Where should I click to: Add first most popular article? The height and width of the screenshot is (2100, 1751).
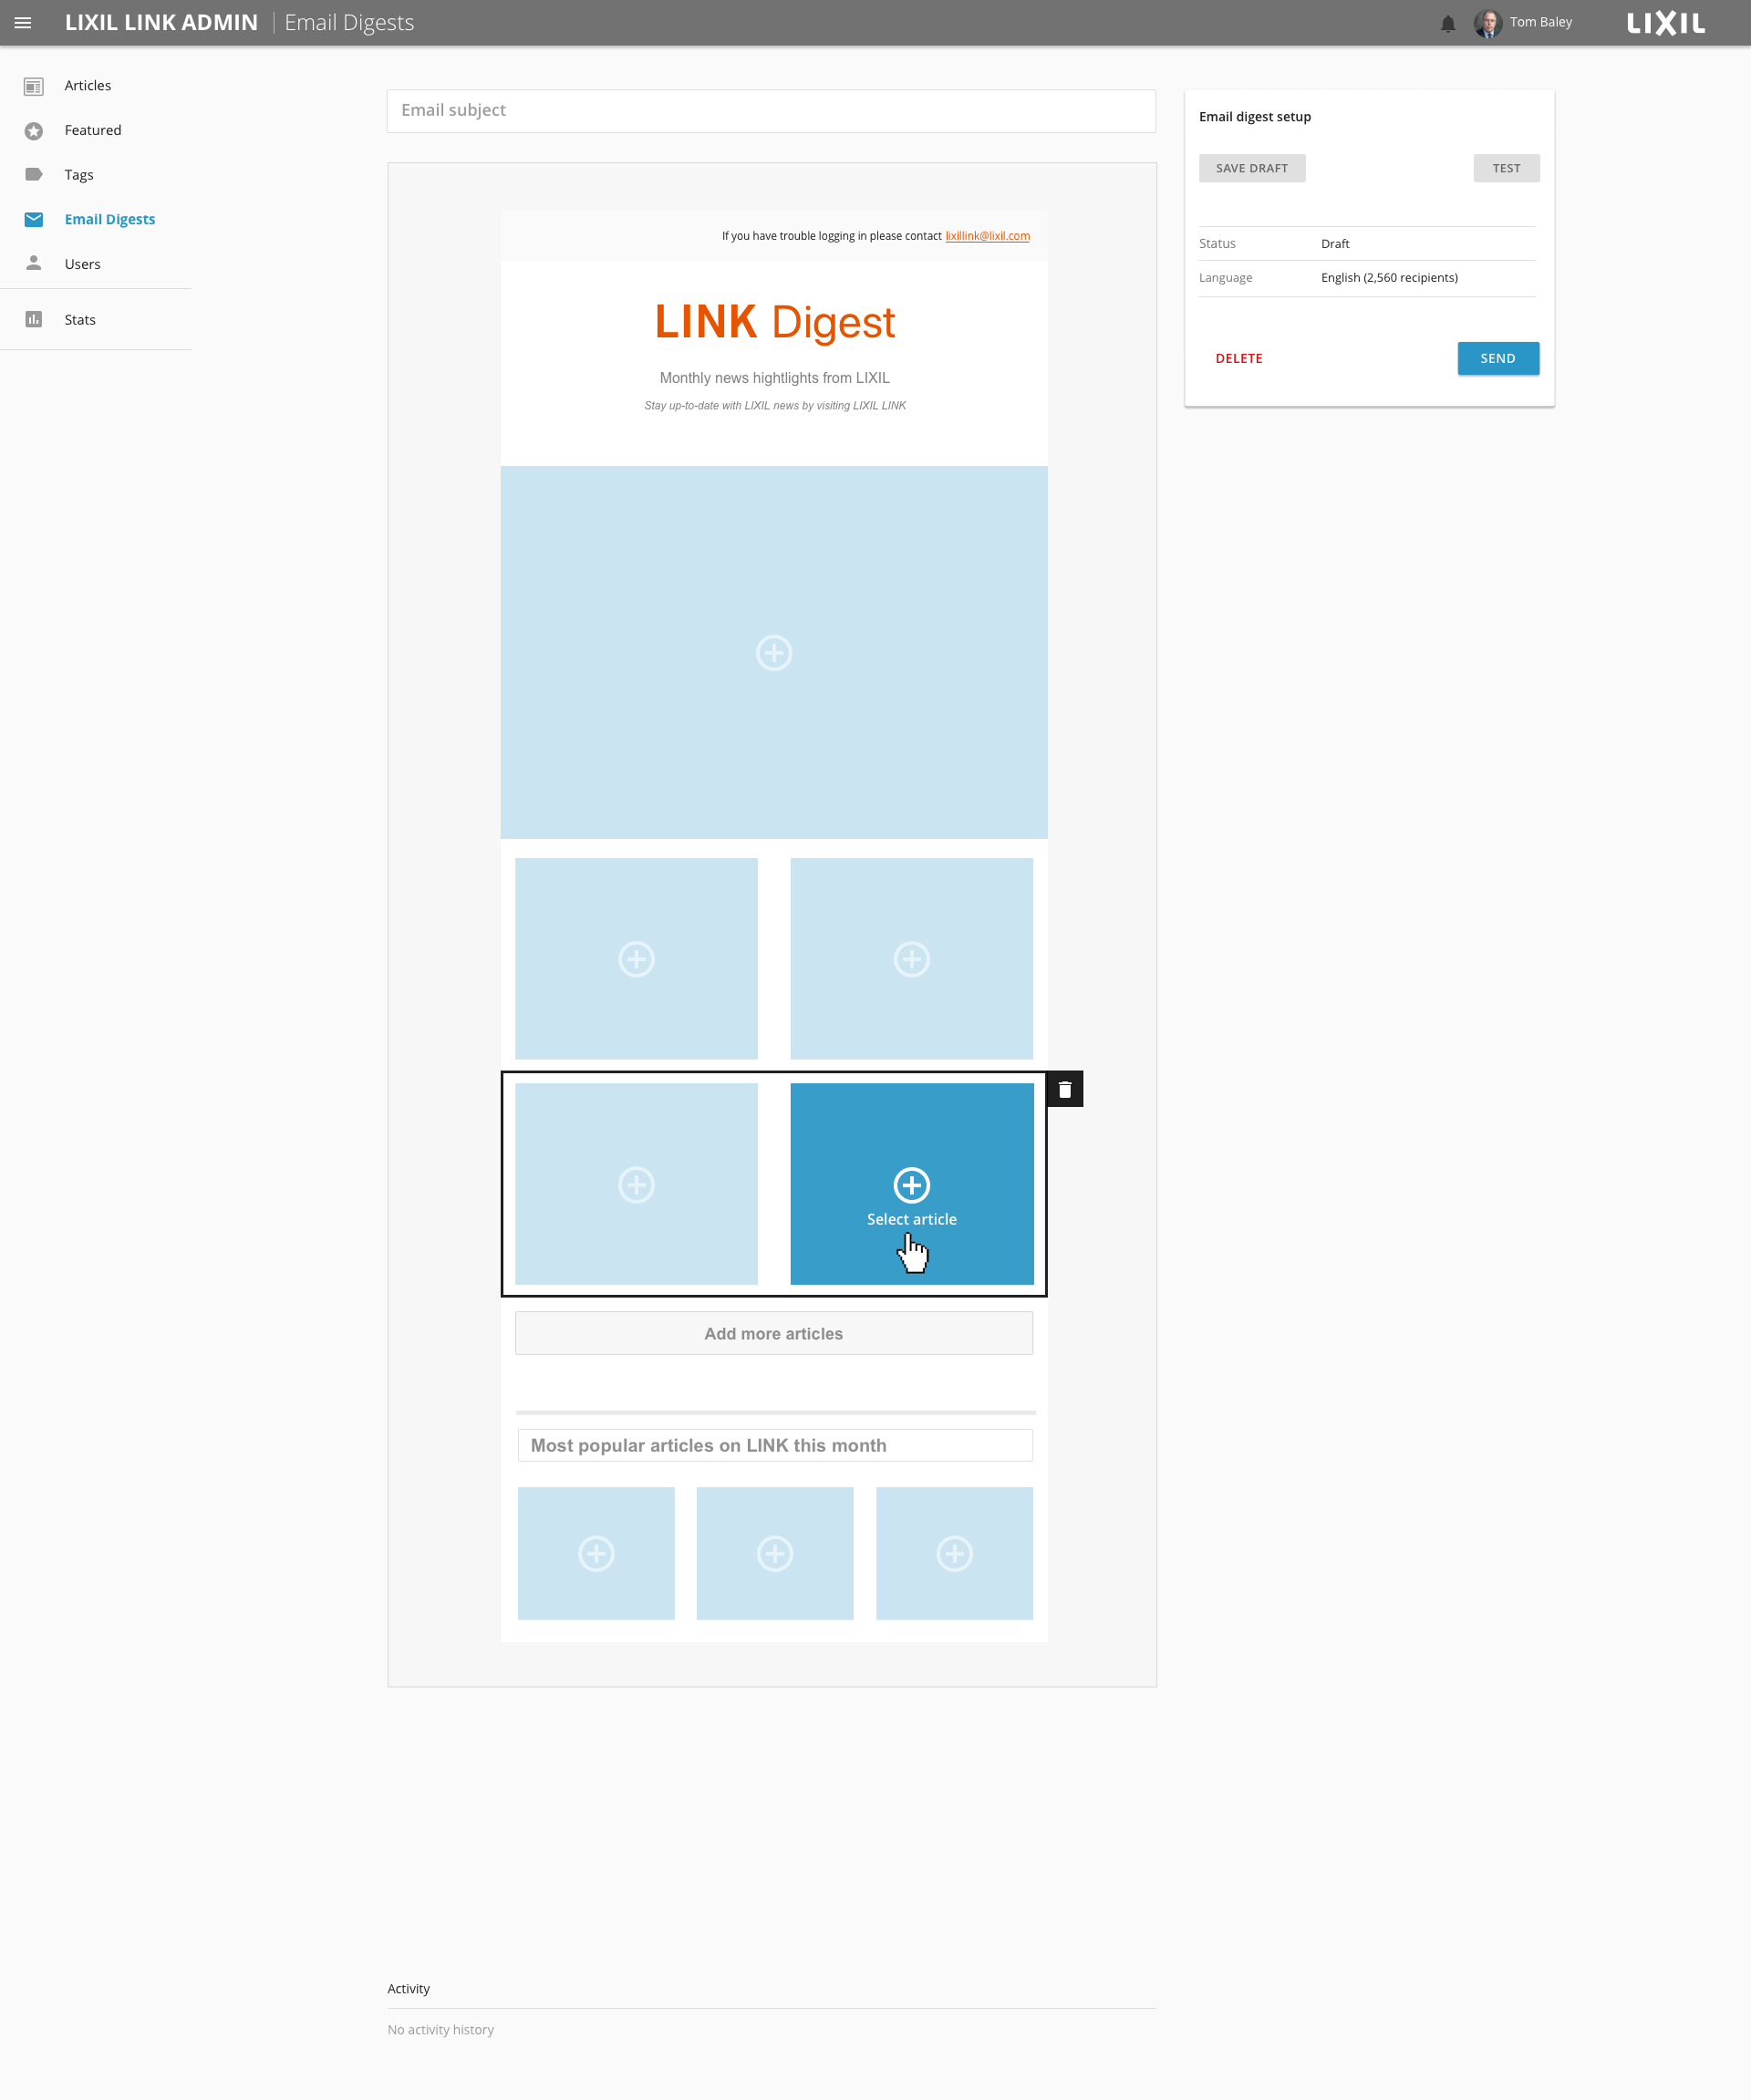click(596, 1553)
